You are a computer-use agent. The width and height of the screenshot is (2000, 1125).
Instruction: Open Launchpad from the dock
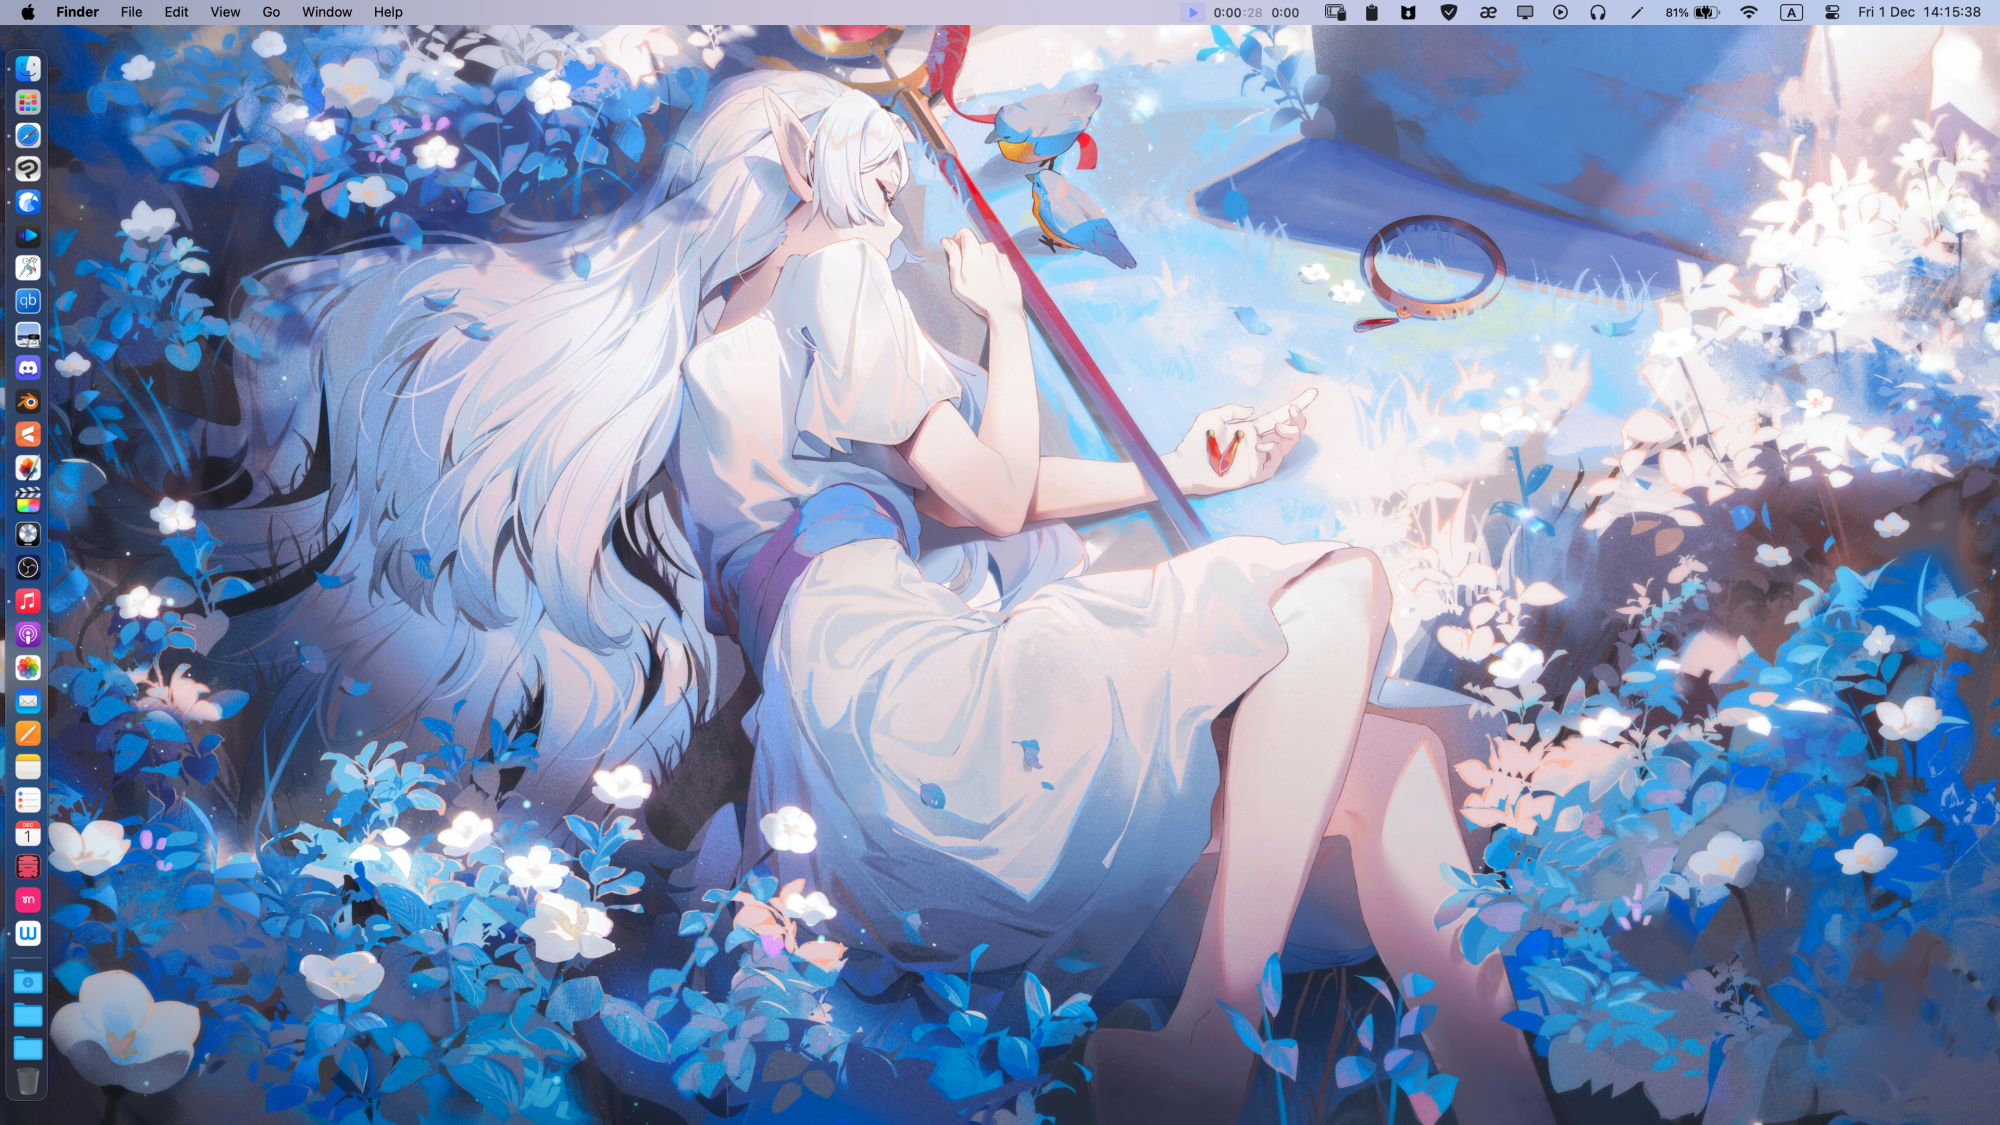(28, 102)
